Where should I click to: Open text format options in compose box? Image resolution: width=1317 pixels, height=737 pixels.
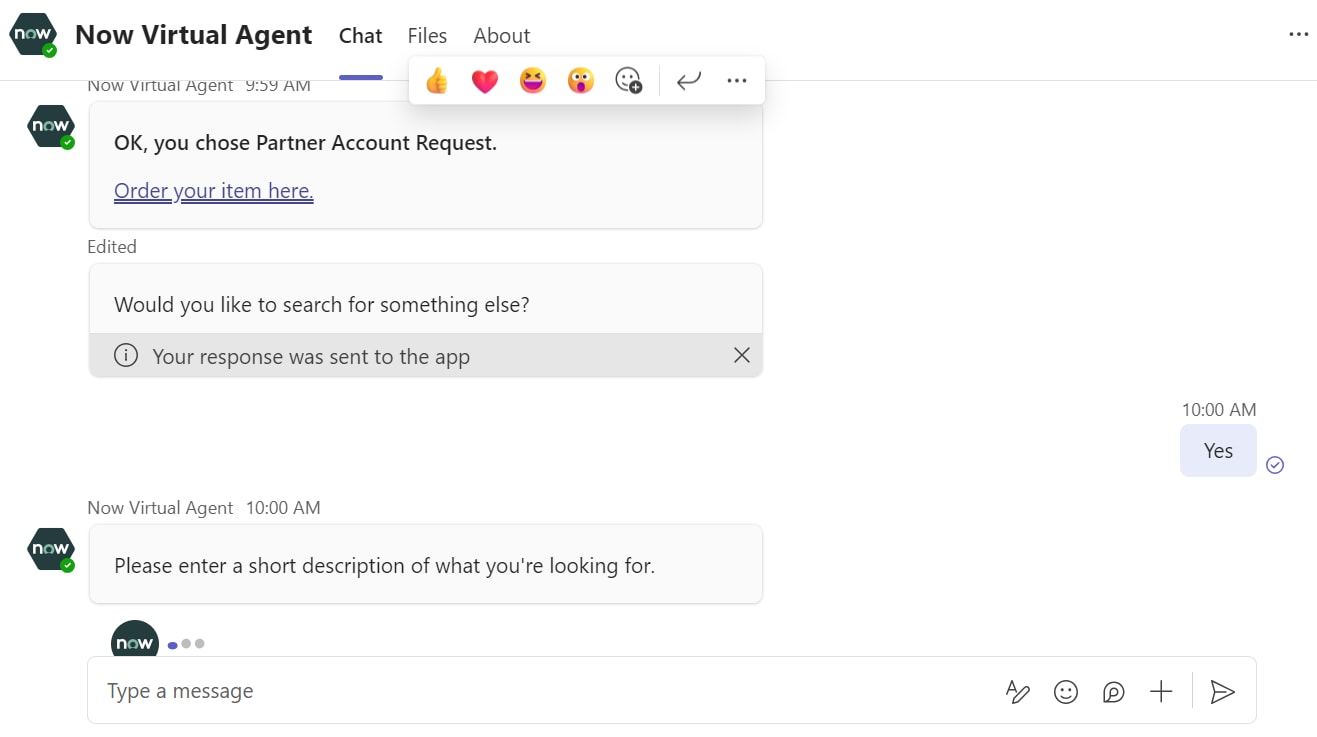(1017, 691)
